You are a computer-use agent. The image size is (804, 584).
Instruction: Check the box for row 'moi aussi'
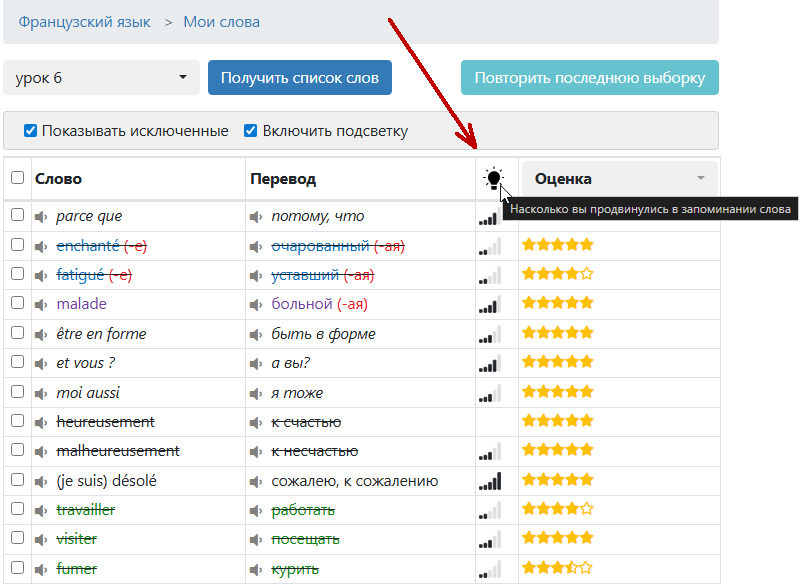click(x=17, y=391)
